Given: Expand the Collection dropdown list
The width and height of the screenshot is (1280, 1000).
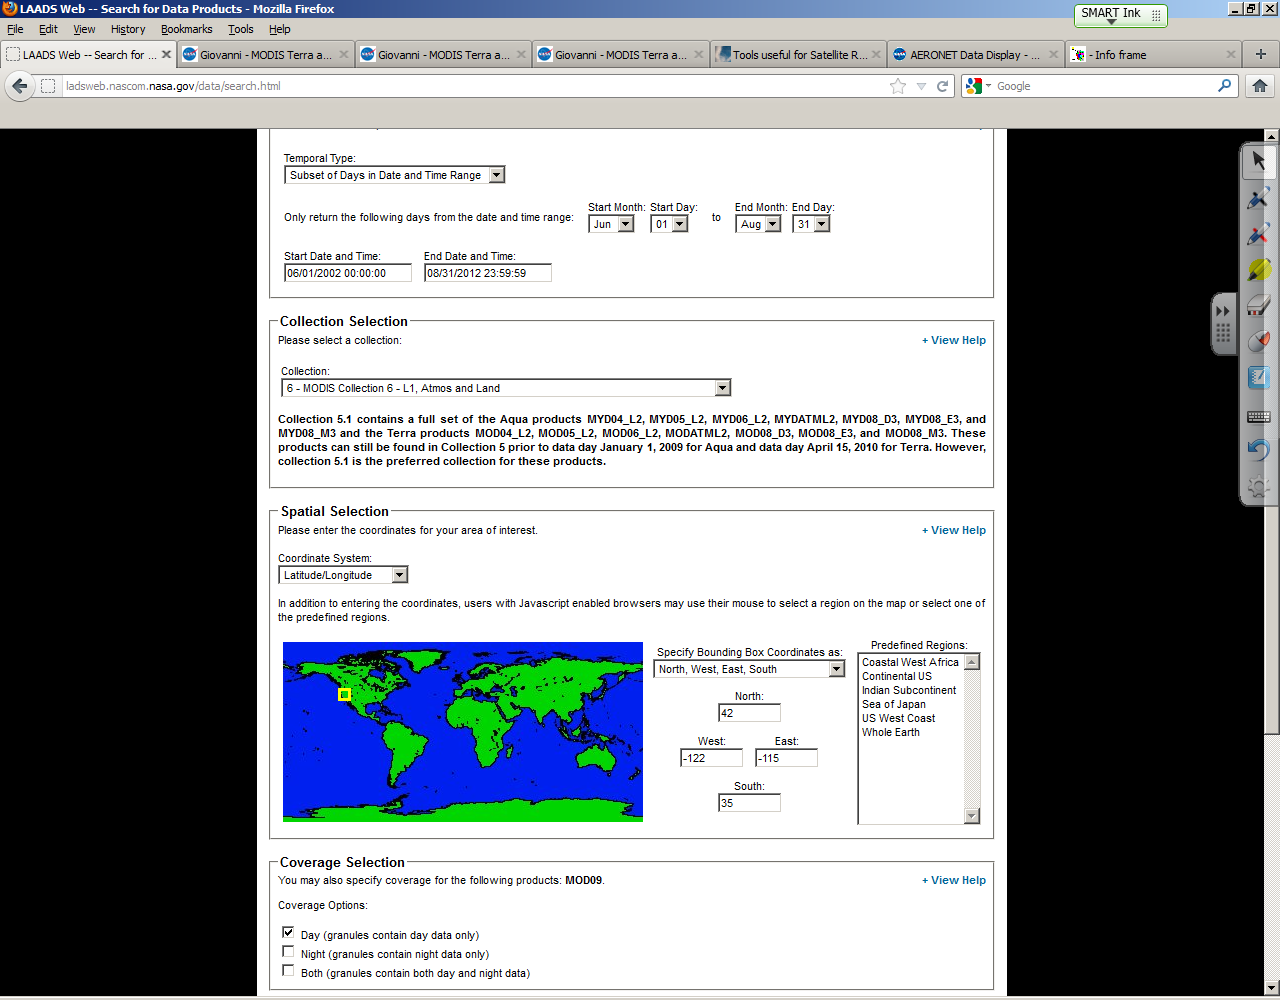Looking at the screenshot, I should pos(506,388).
